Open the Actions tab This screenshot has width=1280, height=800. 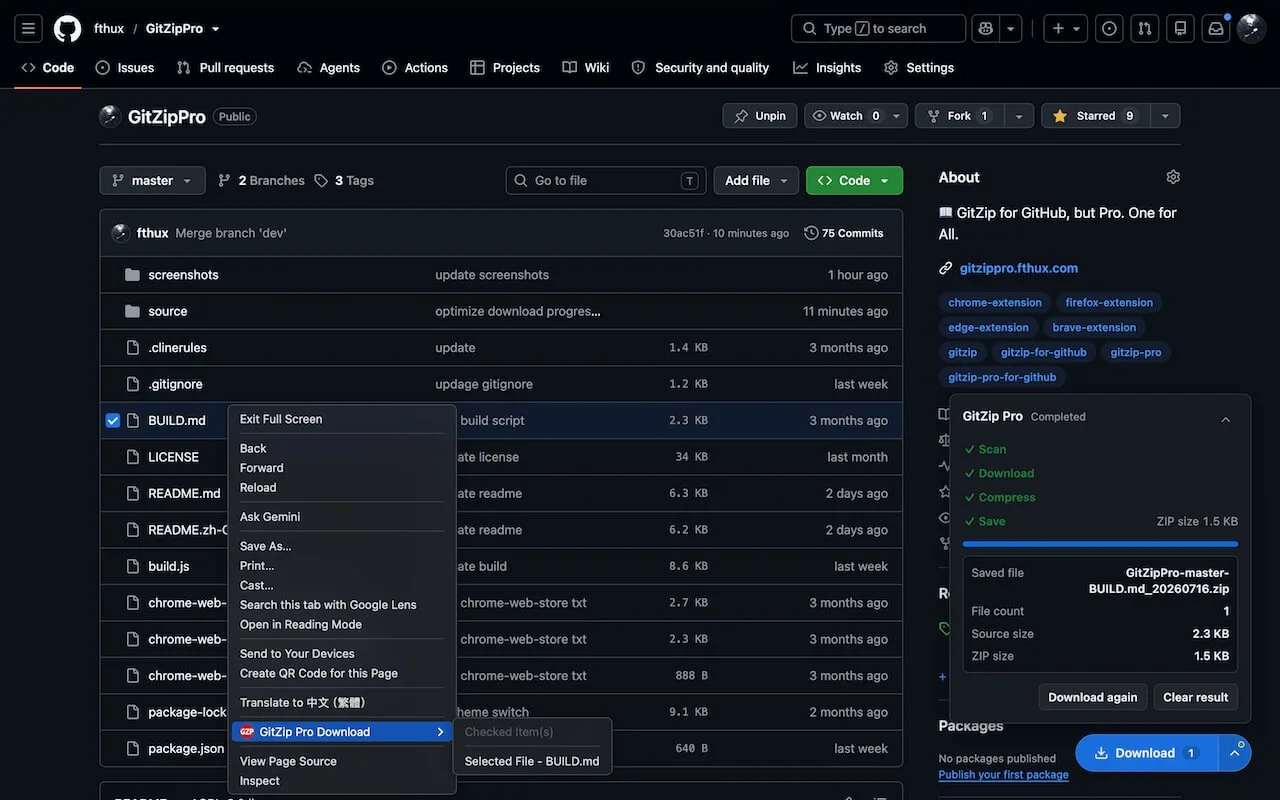click(x=415, y=68)
